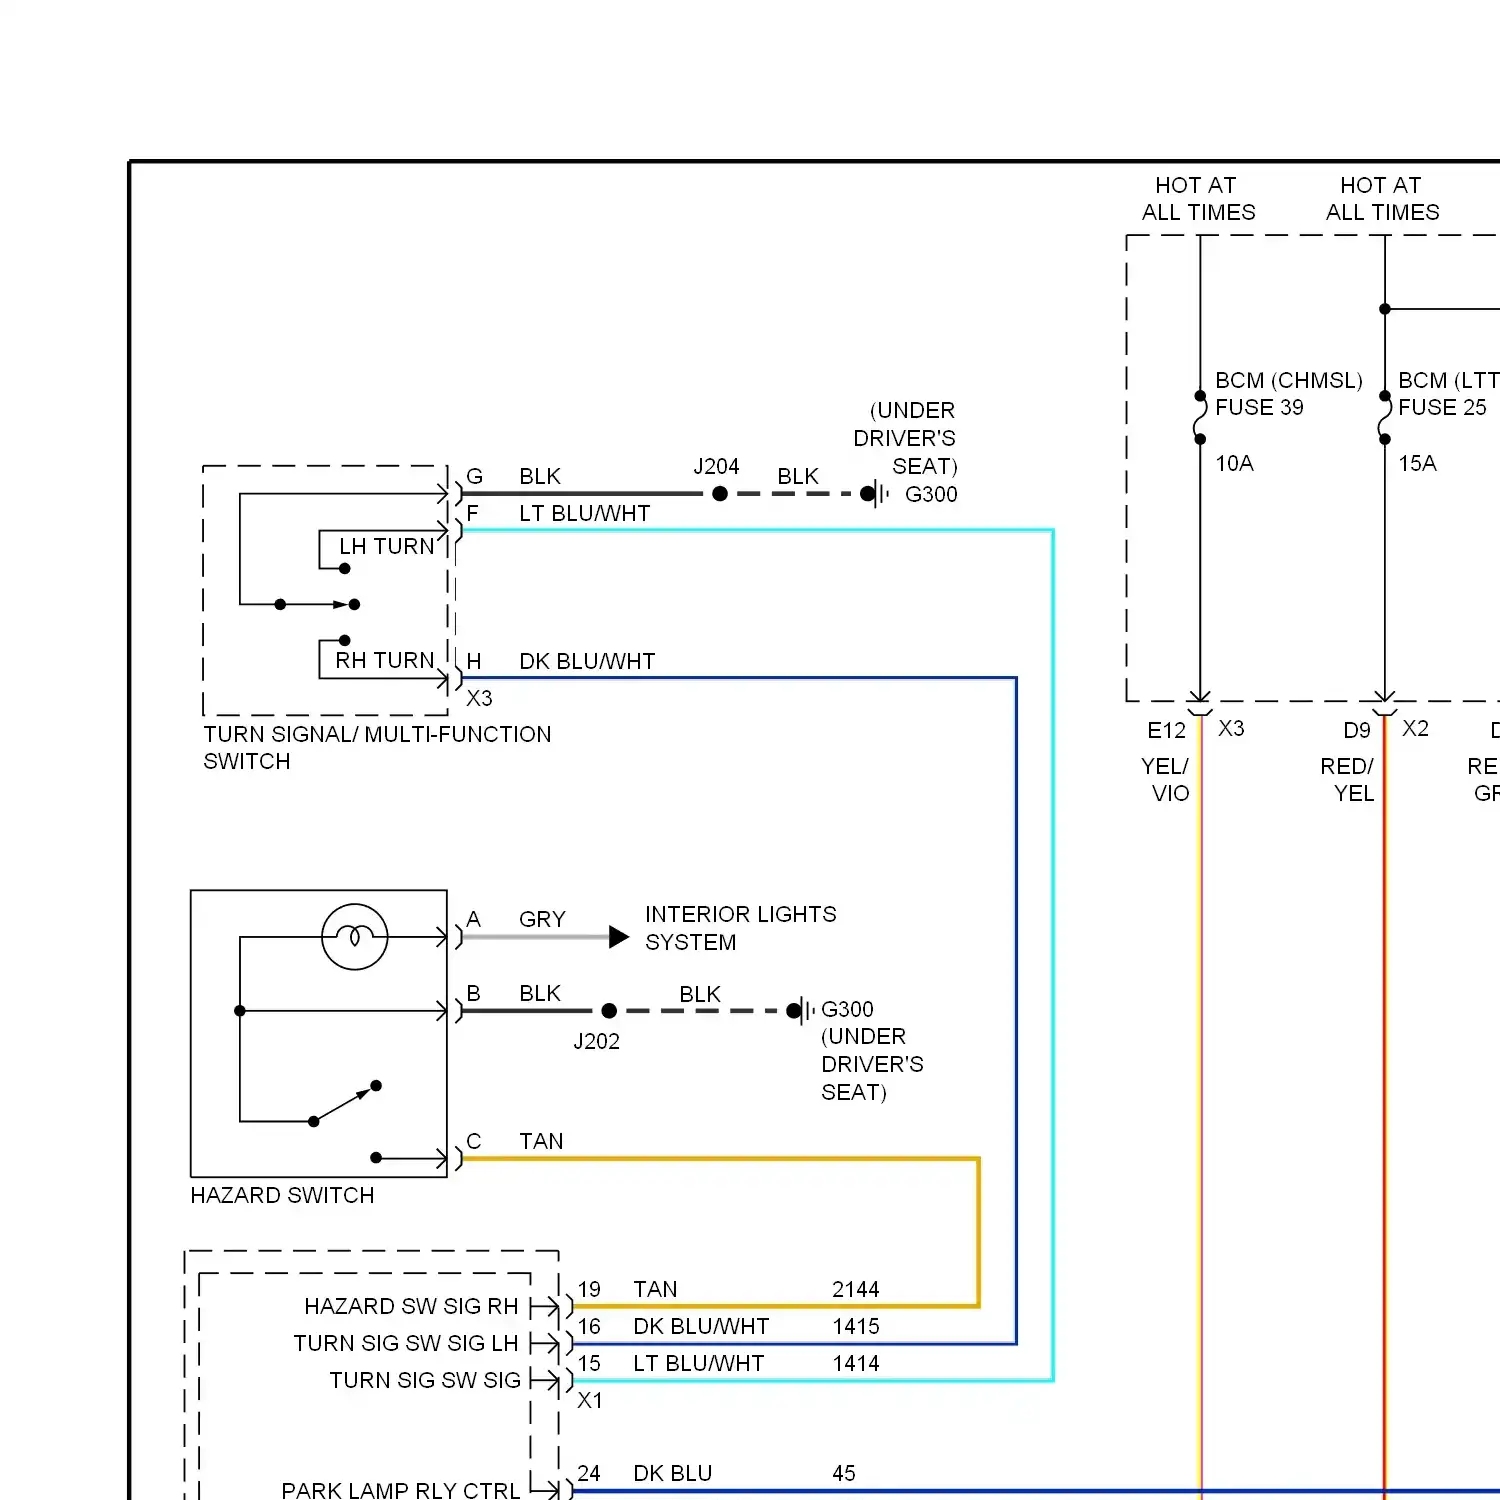Select the "HAZARD SW SIG RH" signal label

(x=411, y=1306)
